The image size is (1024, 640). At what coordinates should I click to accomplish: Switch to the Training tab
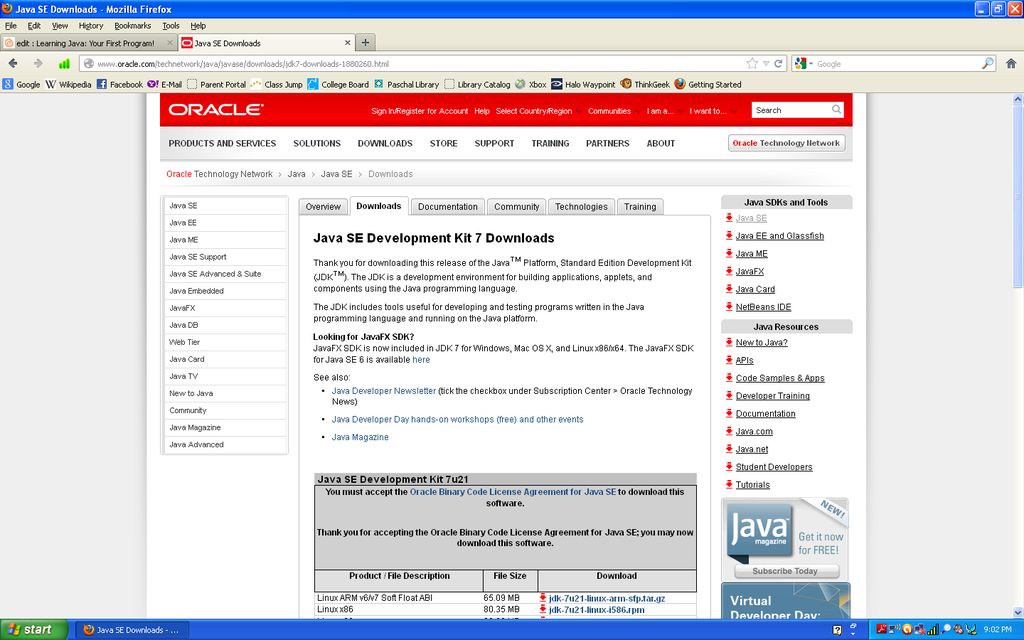click(x=640, y=206)
